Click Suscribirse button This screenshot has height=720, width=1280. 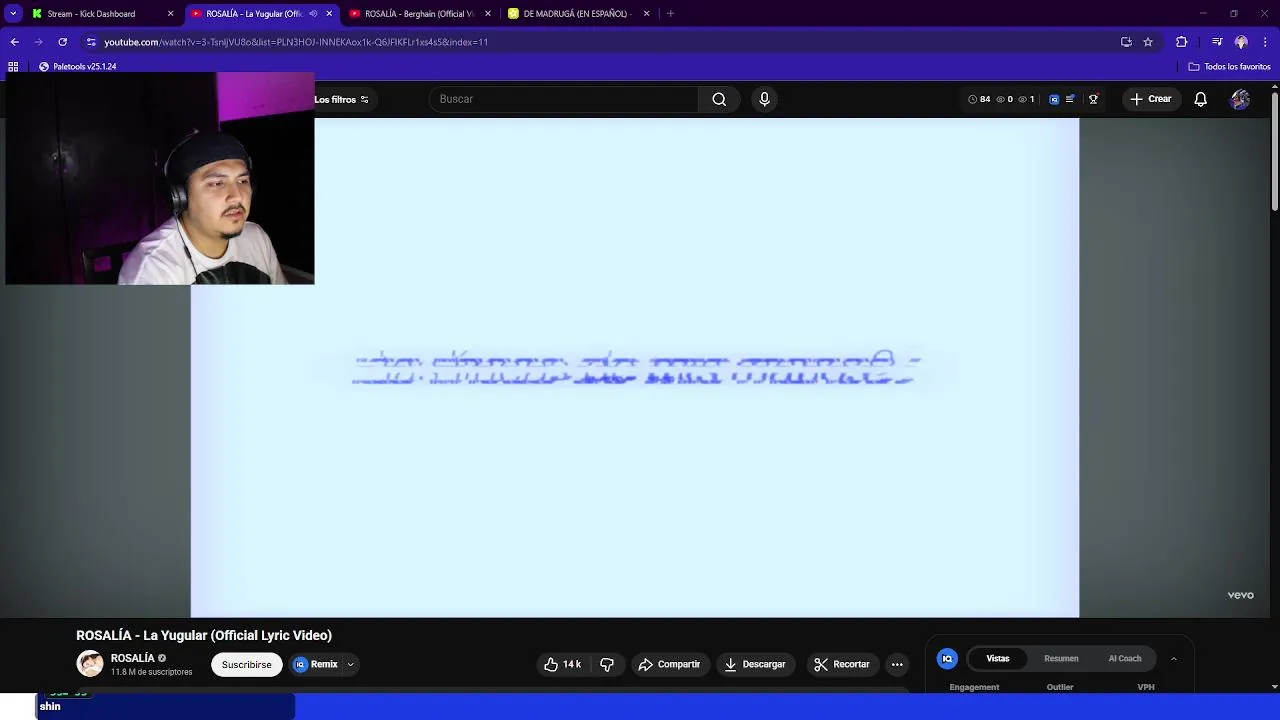[x=247, y=664]
